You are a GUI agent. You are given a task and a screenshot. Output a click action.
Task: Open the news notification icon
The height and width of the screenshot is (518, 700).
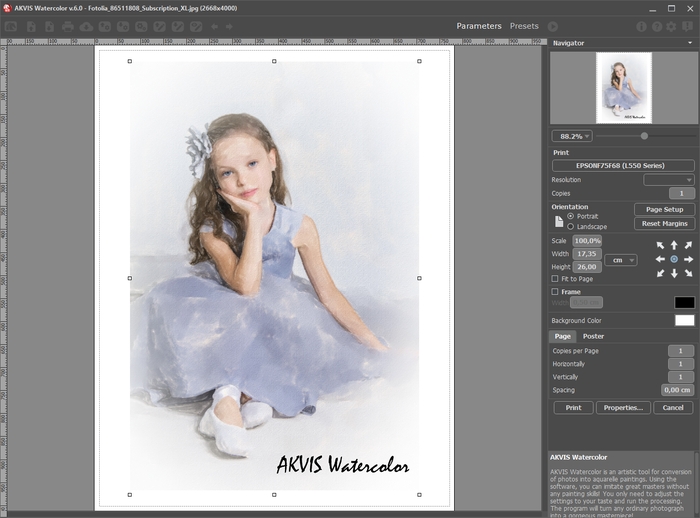pyautogui.click(x=688, y=27)
